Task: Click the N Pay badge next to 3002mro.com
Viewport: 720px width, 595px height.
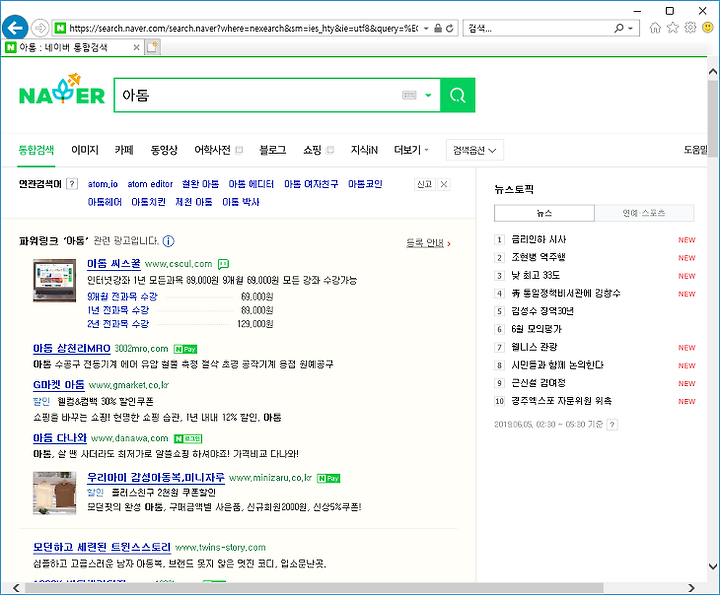Action: pos(186,349)
